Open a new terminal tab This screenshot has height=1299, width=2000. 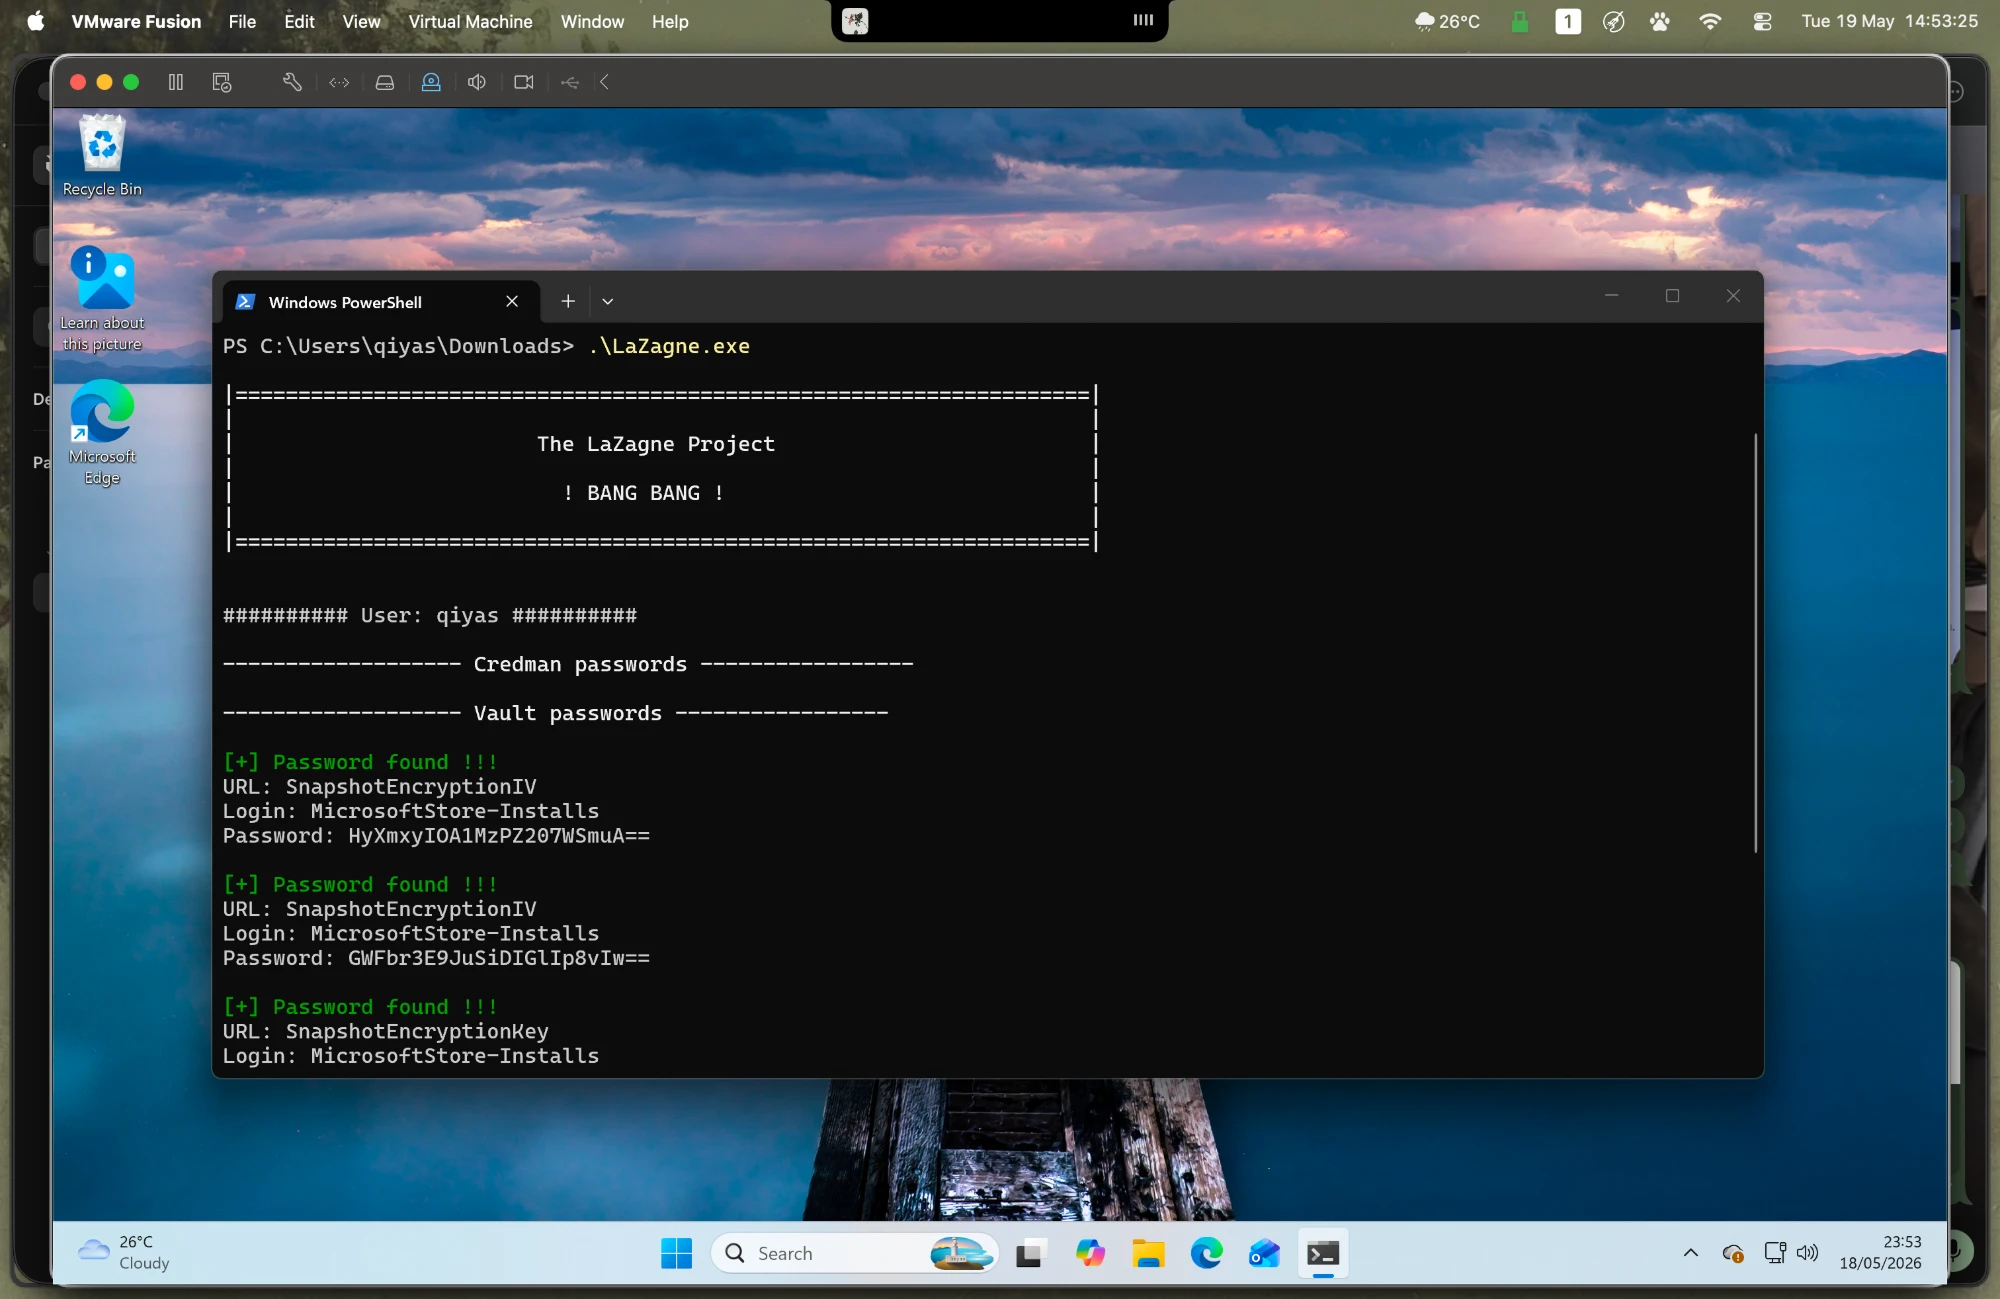pos(568,301)
